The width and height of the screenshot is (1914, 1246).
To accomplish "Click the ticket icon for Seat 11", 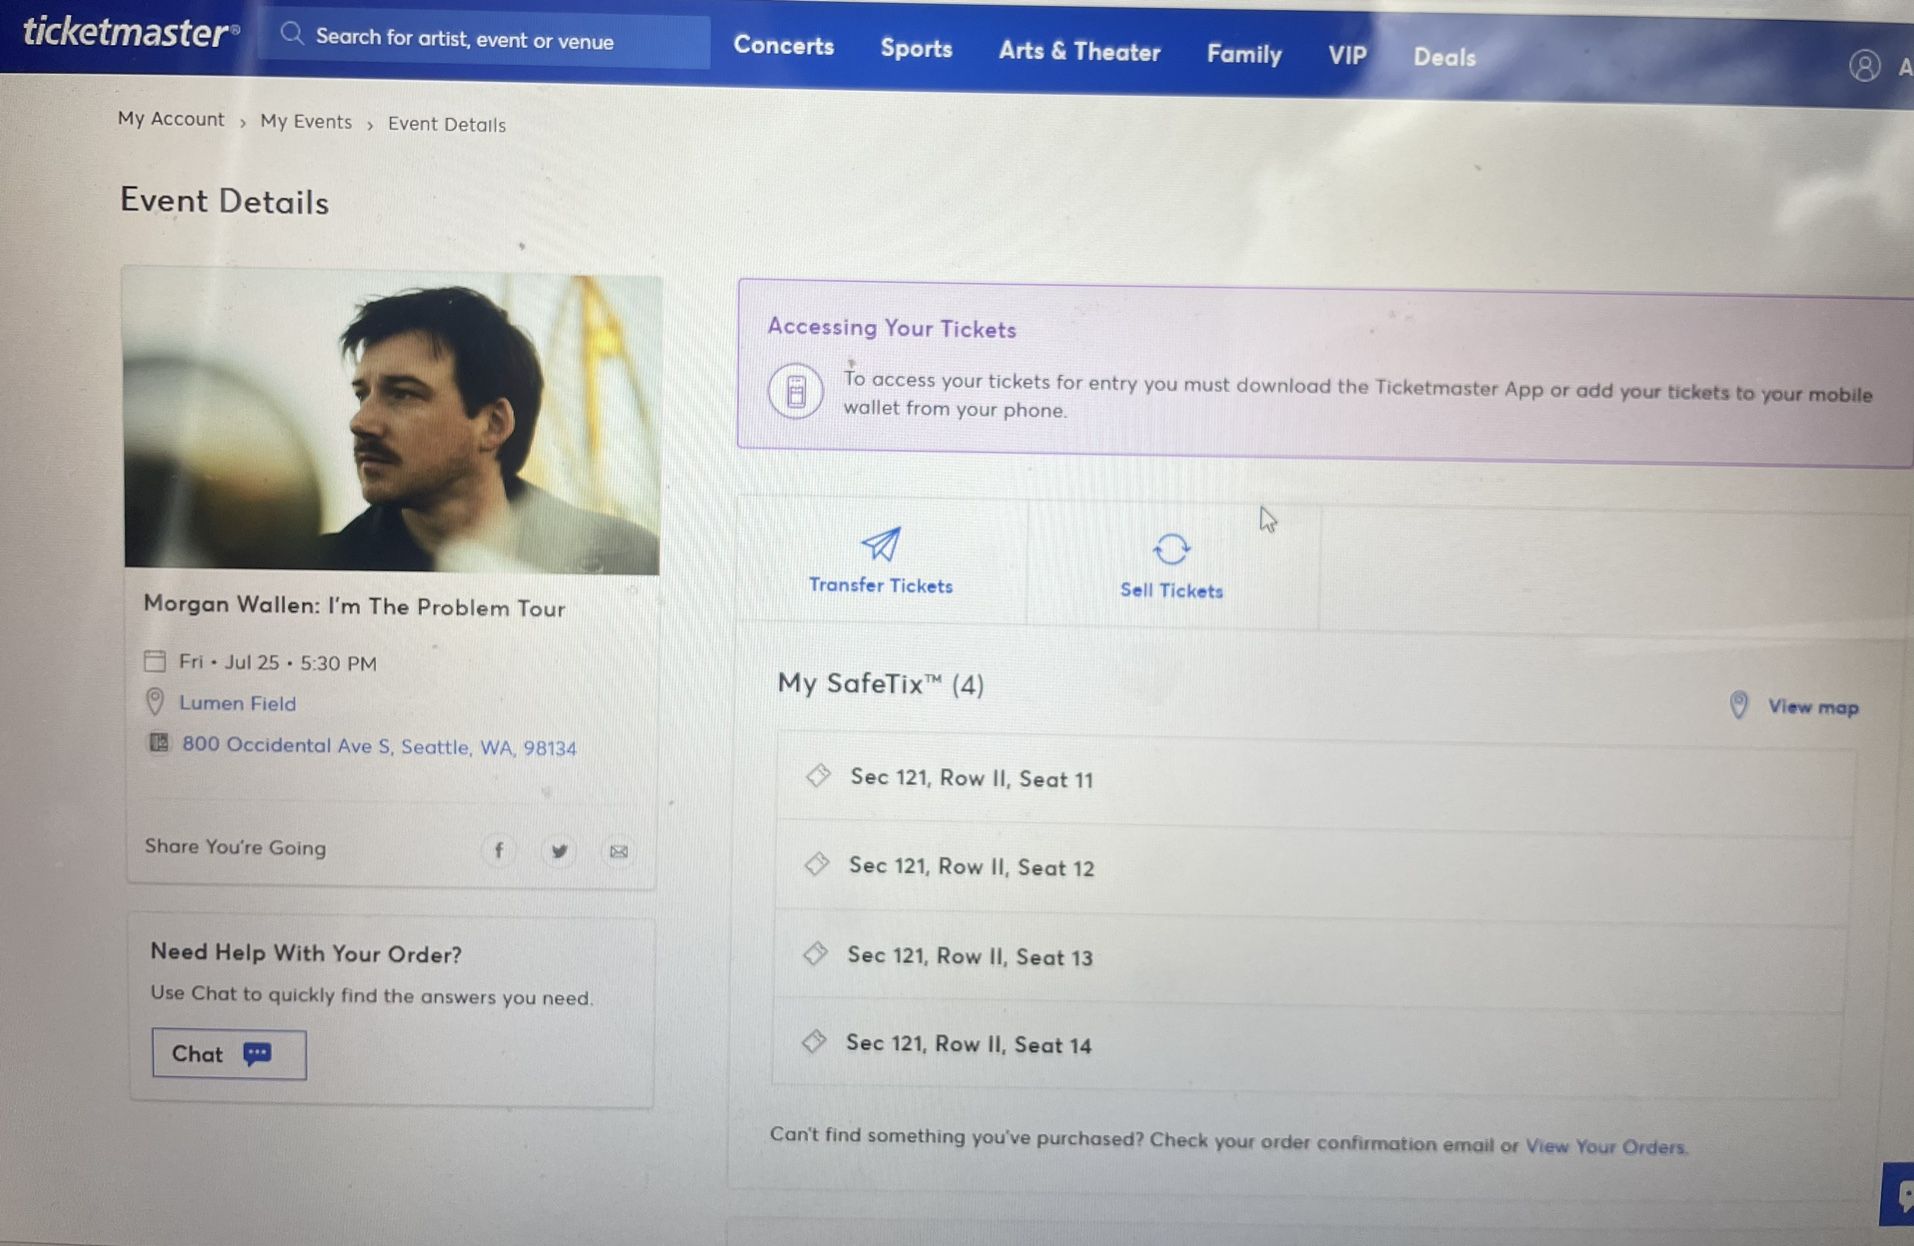I will click(x=818, y=775).
